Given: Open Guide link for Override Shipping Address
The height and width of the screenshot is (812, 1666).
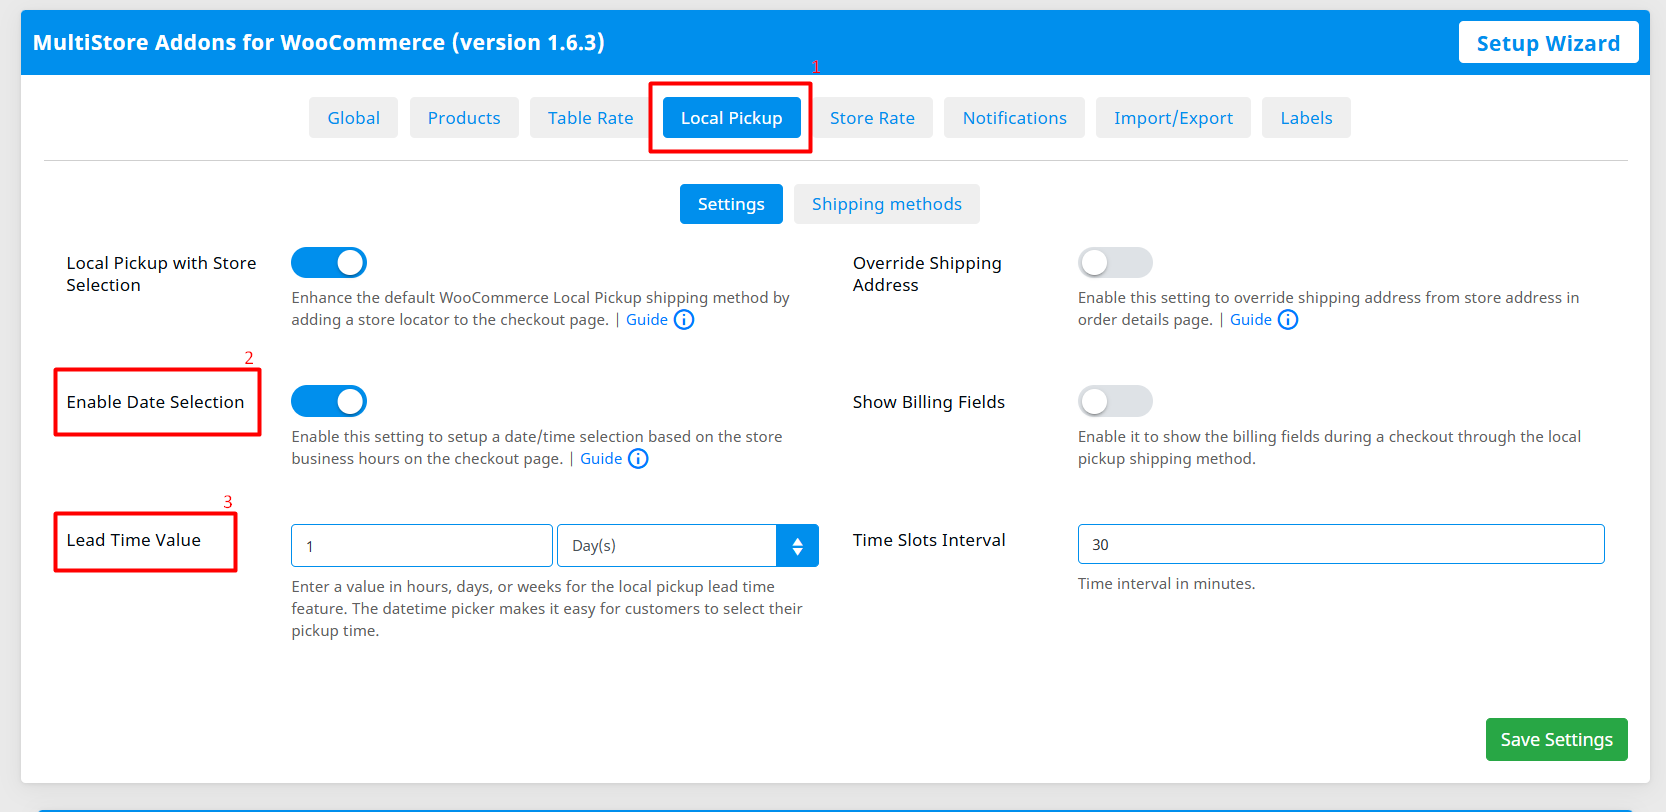Looking at the screenshot, I should point(1251,320).
